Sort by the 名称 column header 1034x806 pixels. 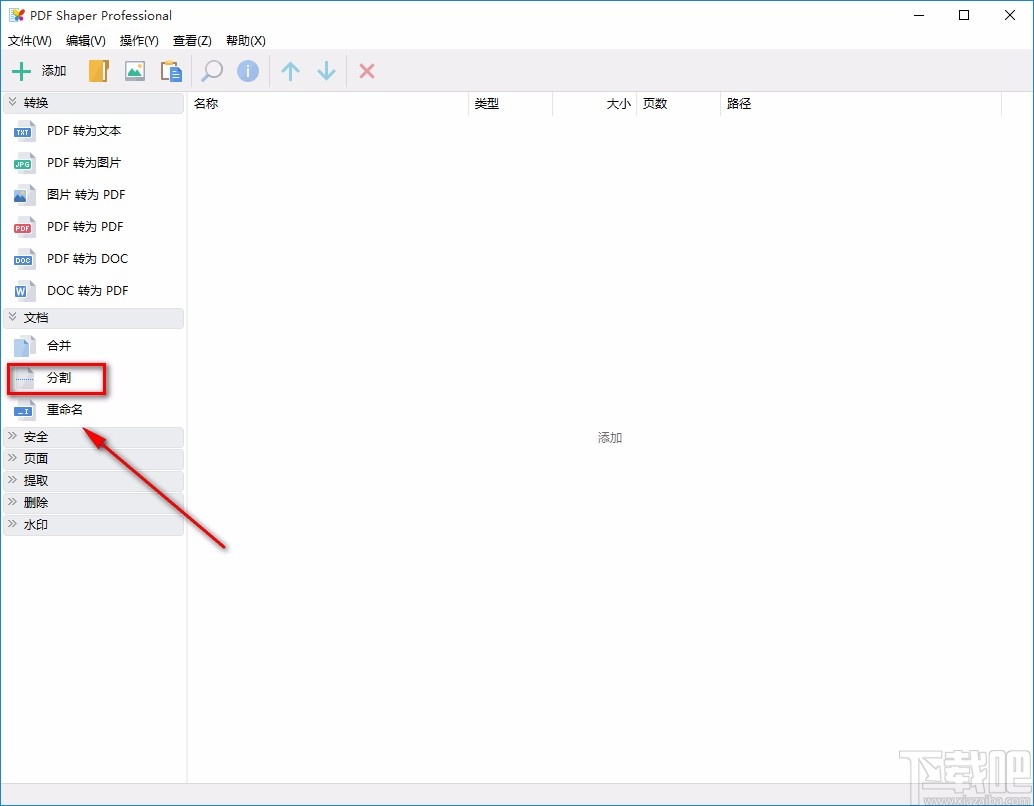pyautogui.click(x=328, y=104)
